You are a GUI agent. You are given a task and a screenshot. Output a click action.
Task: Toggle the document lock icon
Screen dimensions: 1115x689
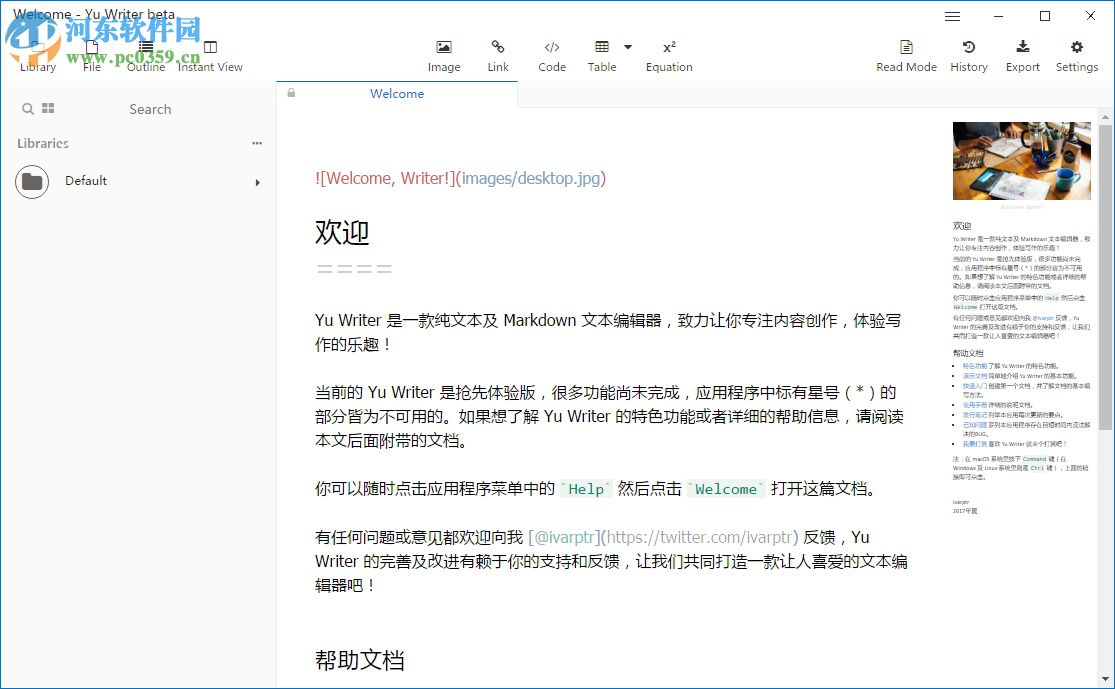tap(290, 92)
